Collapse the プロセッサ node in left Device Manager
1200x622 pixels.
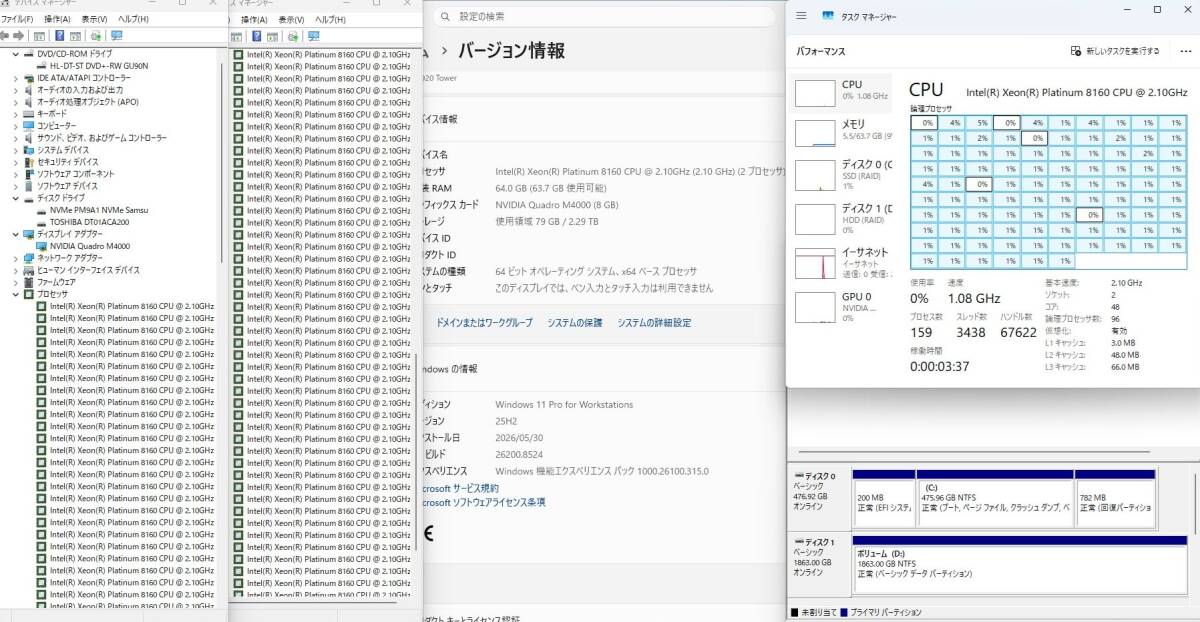click(15, 294)
